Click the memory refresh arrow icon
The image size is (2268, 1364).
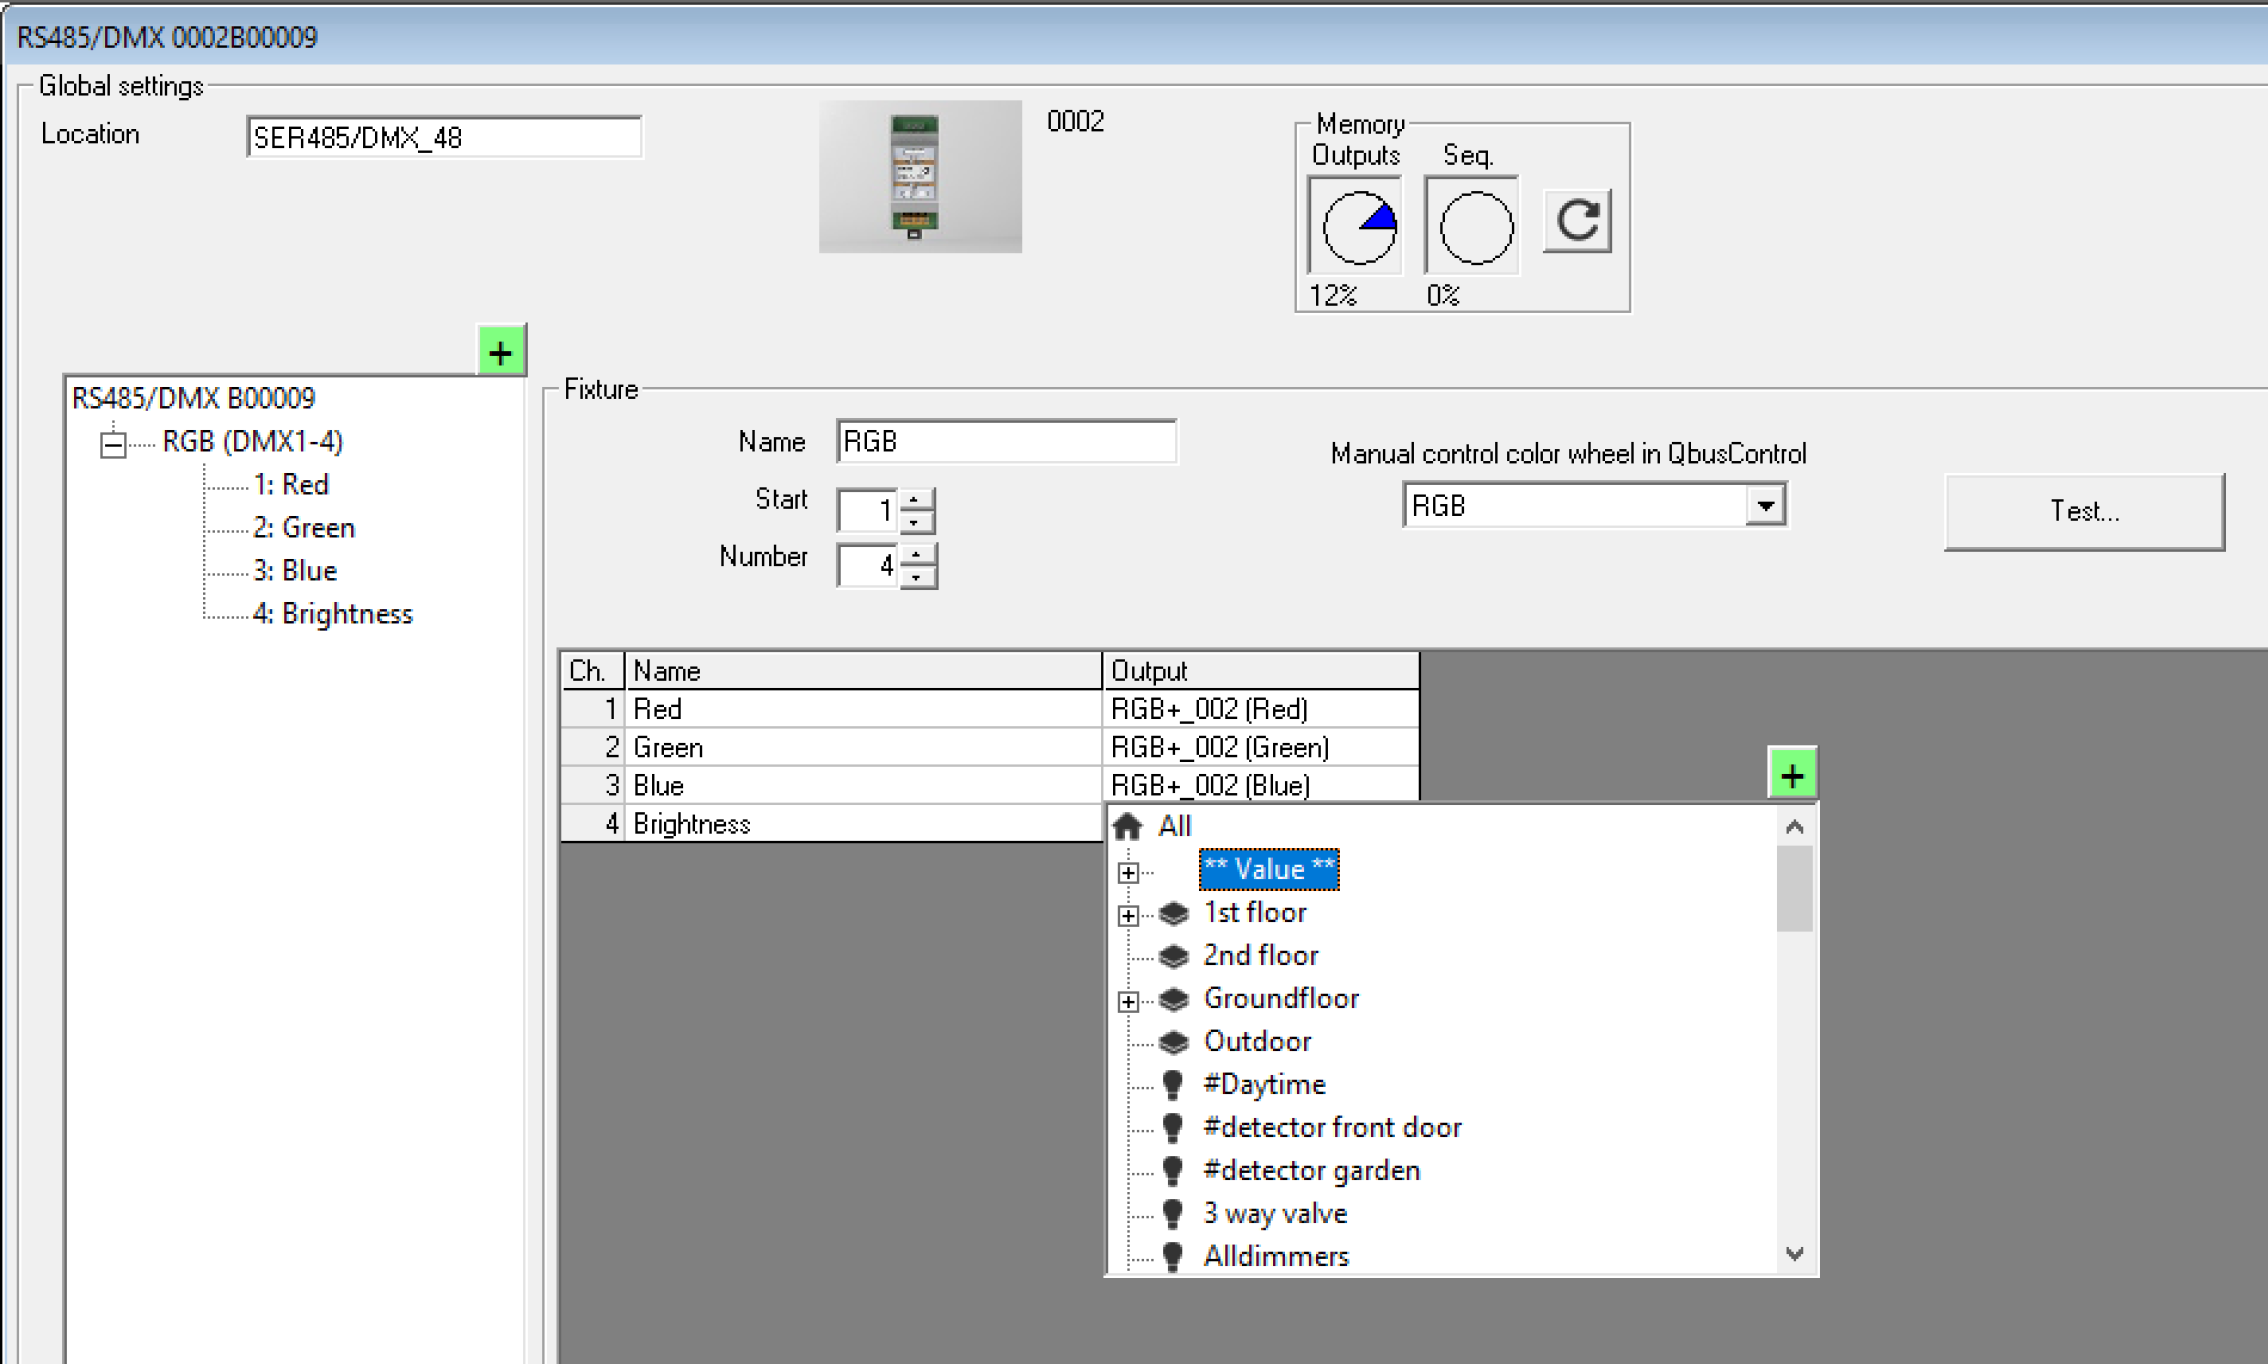1578,221
